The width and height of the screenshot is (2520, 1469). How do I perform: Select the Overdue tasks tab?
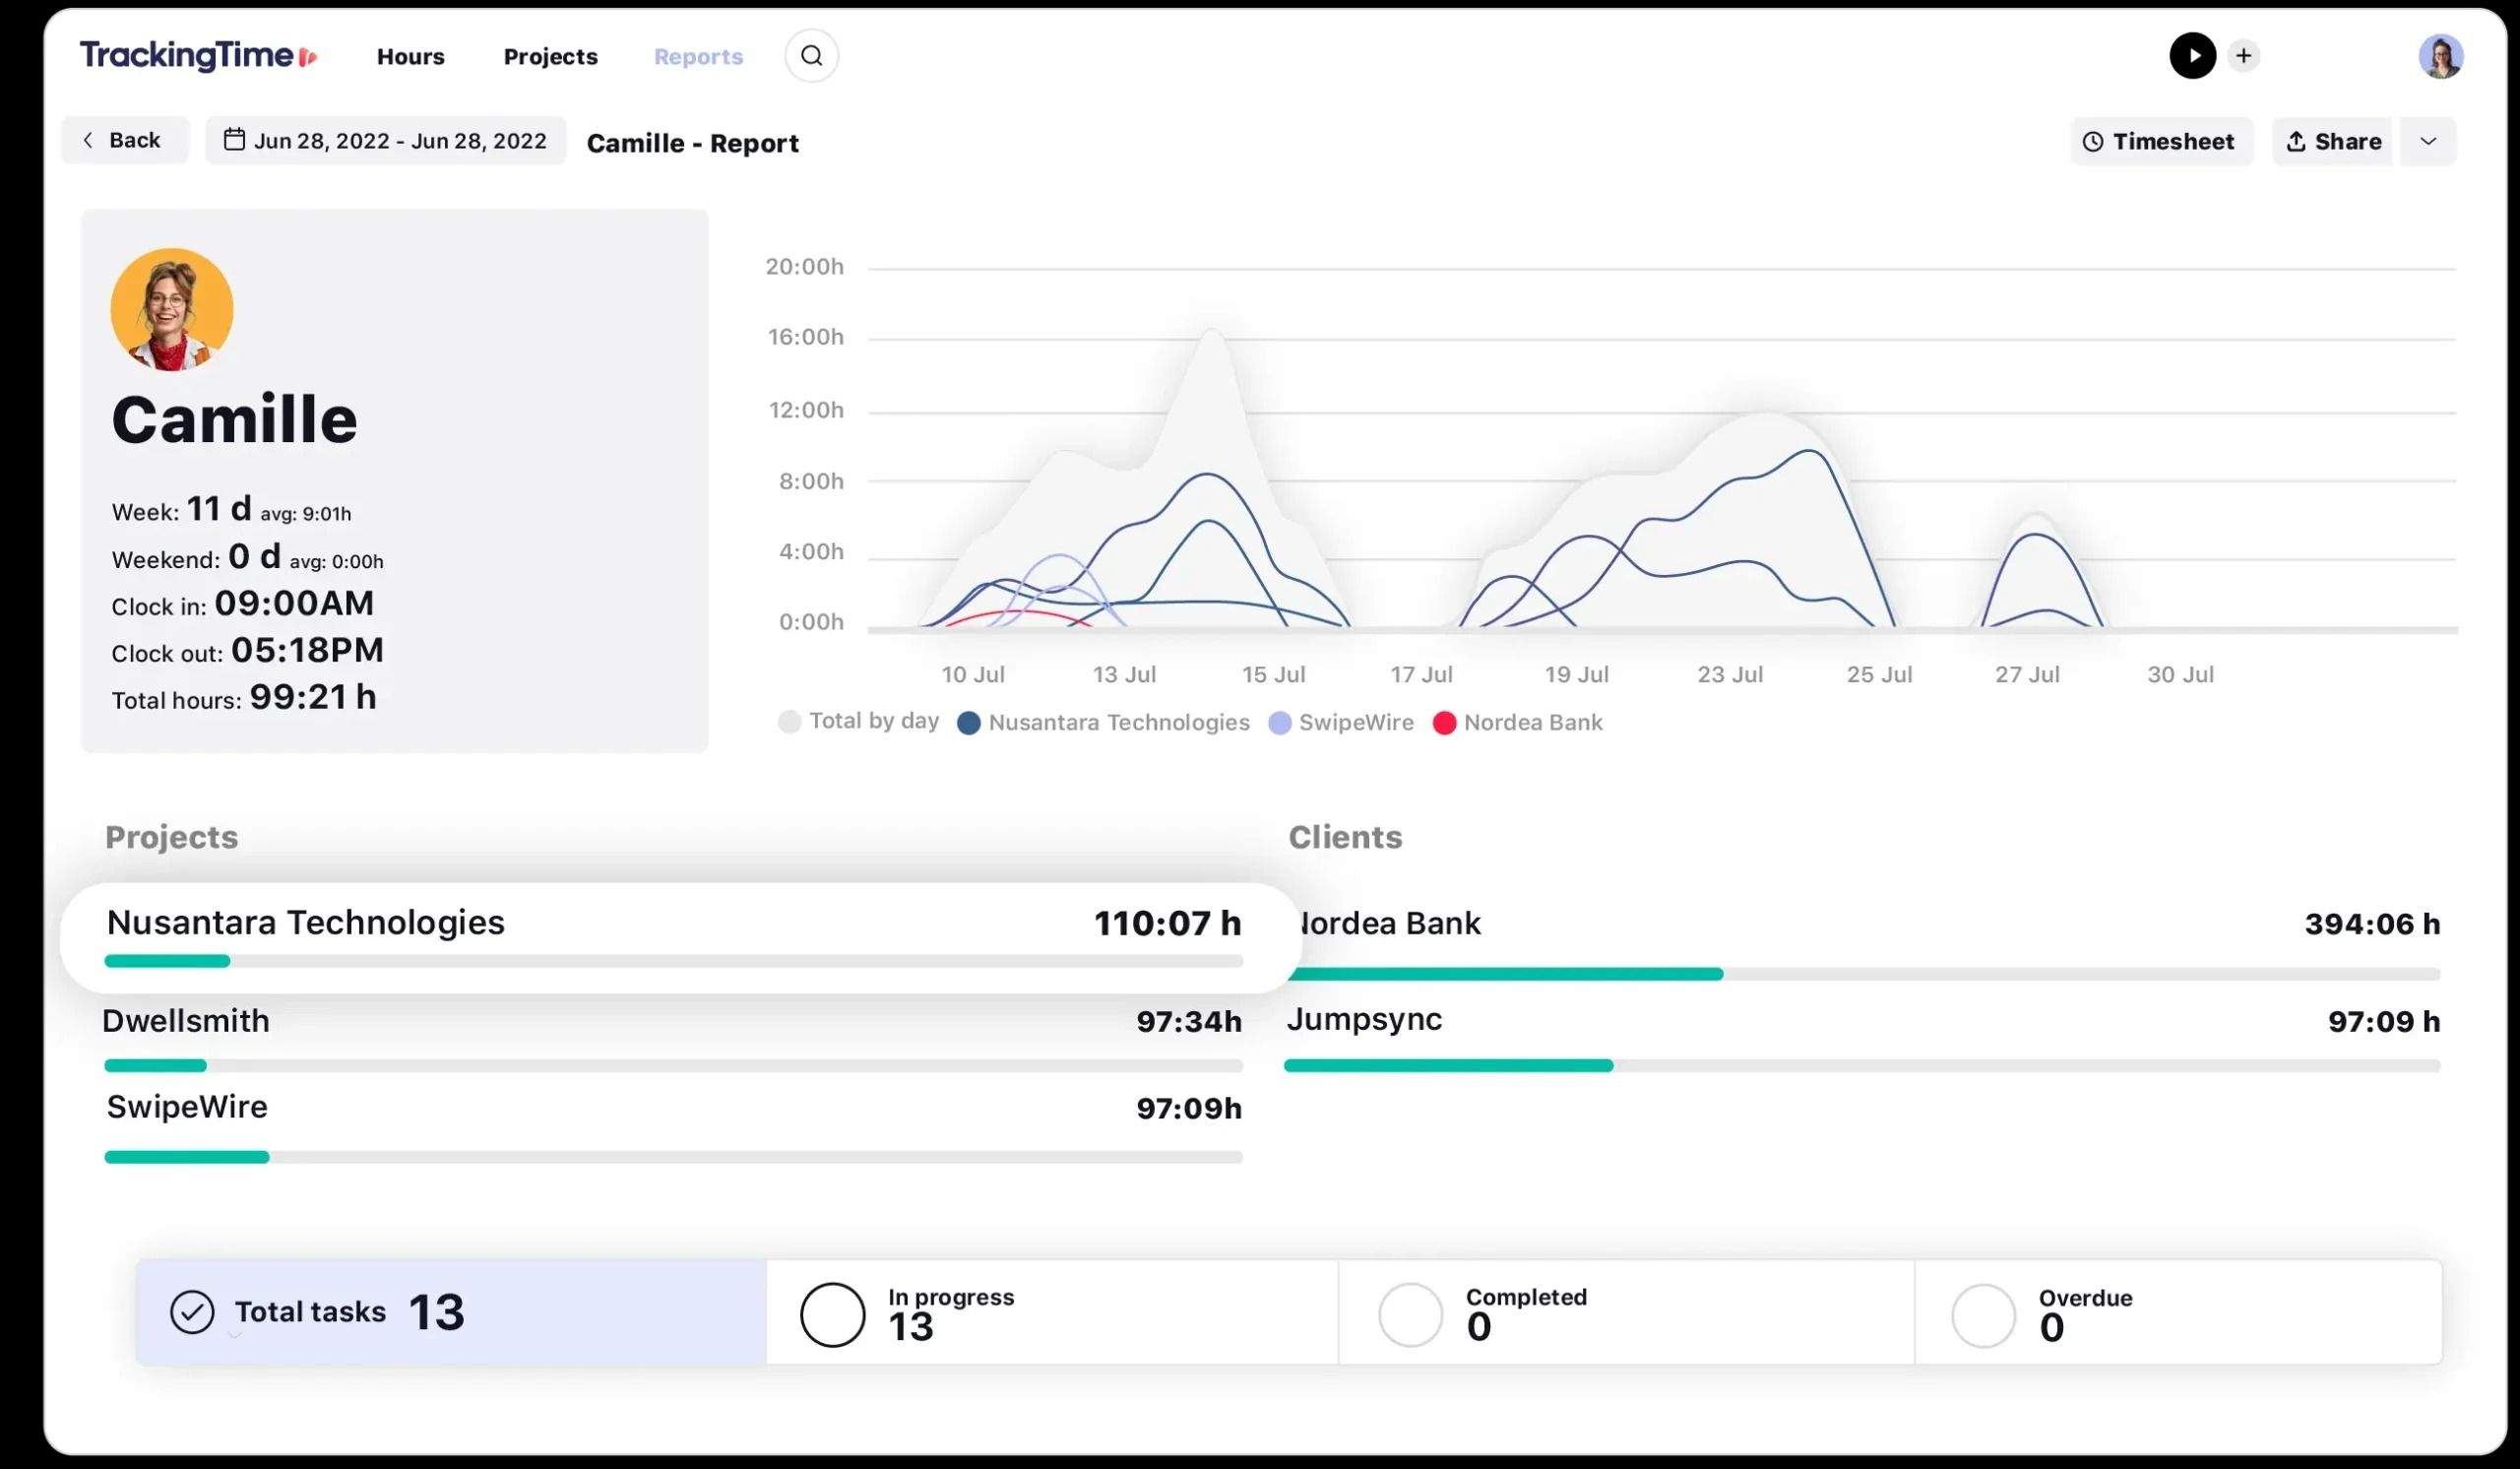[2178, 1312]
